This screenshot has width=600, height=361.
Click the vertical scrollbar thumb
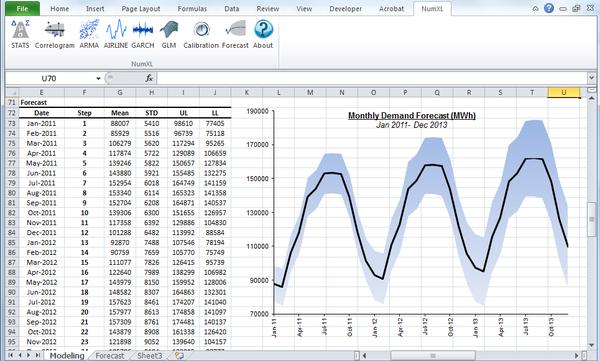pos(591,219)
